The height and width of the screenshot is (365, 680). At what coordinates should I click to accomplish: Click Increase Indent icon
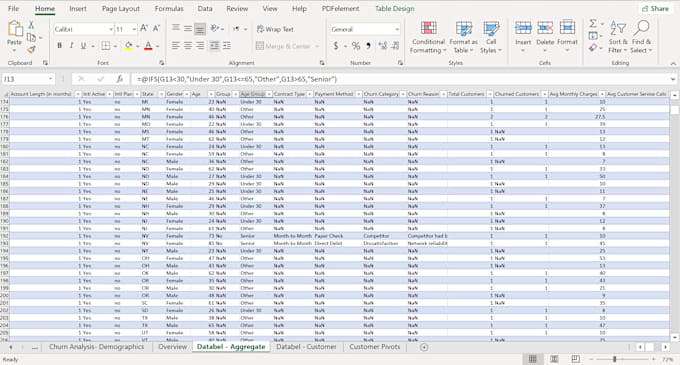click(227, 46)
